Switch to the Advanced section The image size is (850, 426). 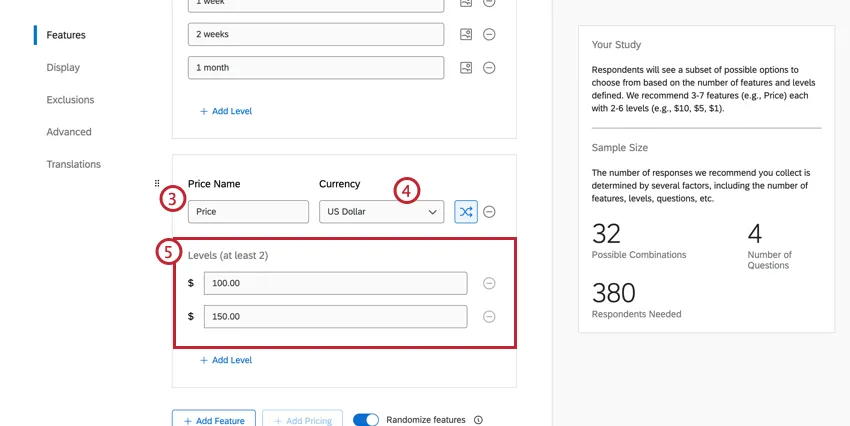(68, 132)
